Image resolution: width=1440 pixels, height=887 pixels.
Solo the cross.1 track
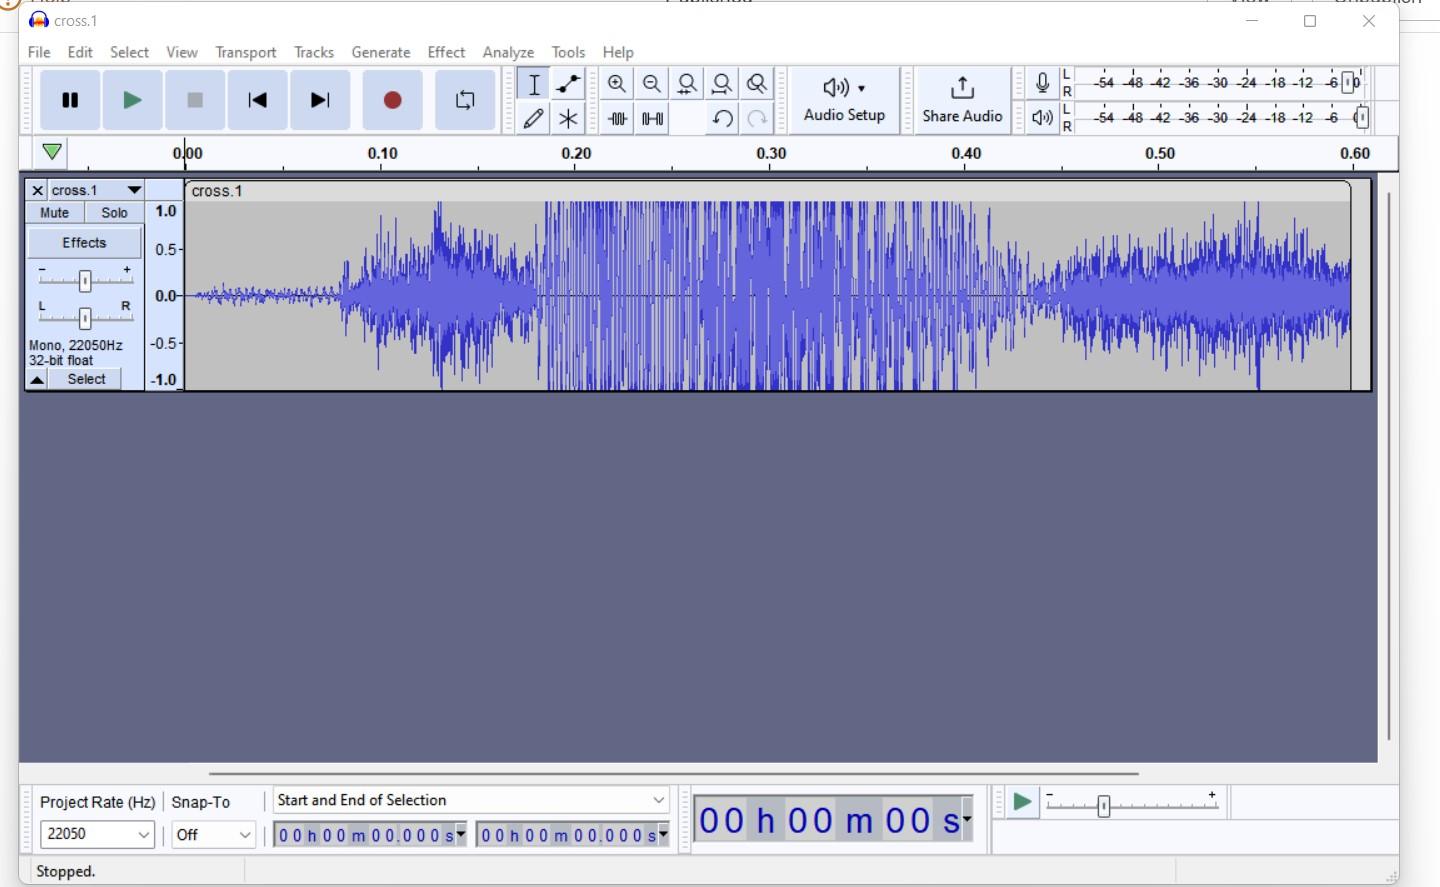[114, 213]
